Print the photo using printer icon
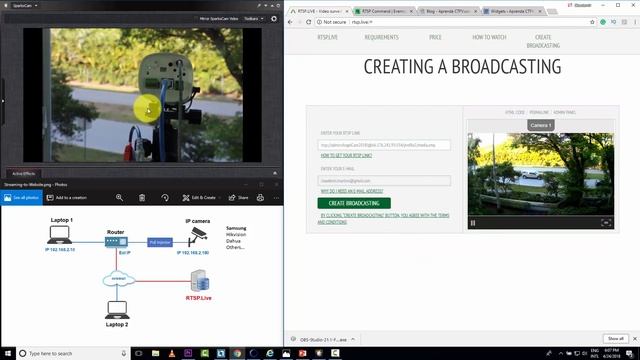 (260, 198)
